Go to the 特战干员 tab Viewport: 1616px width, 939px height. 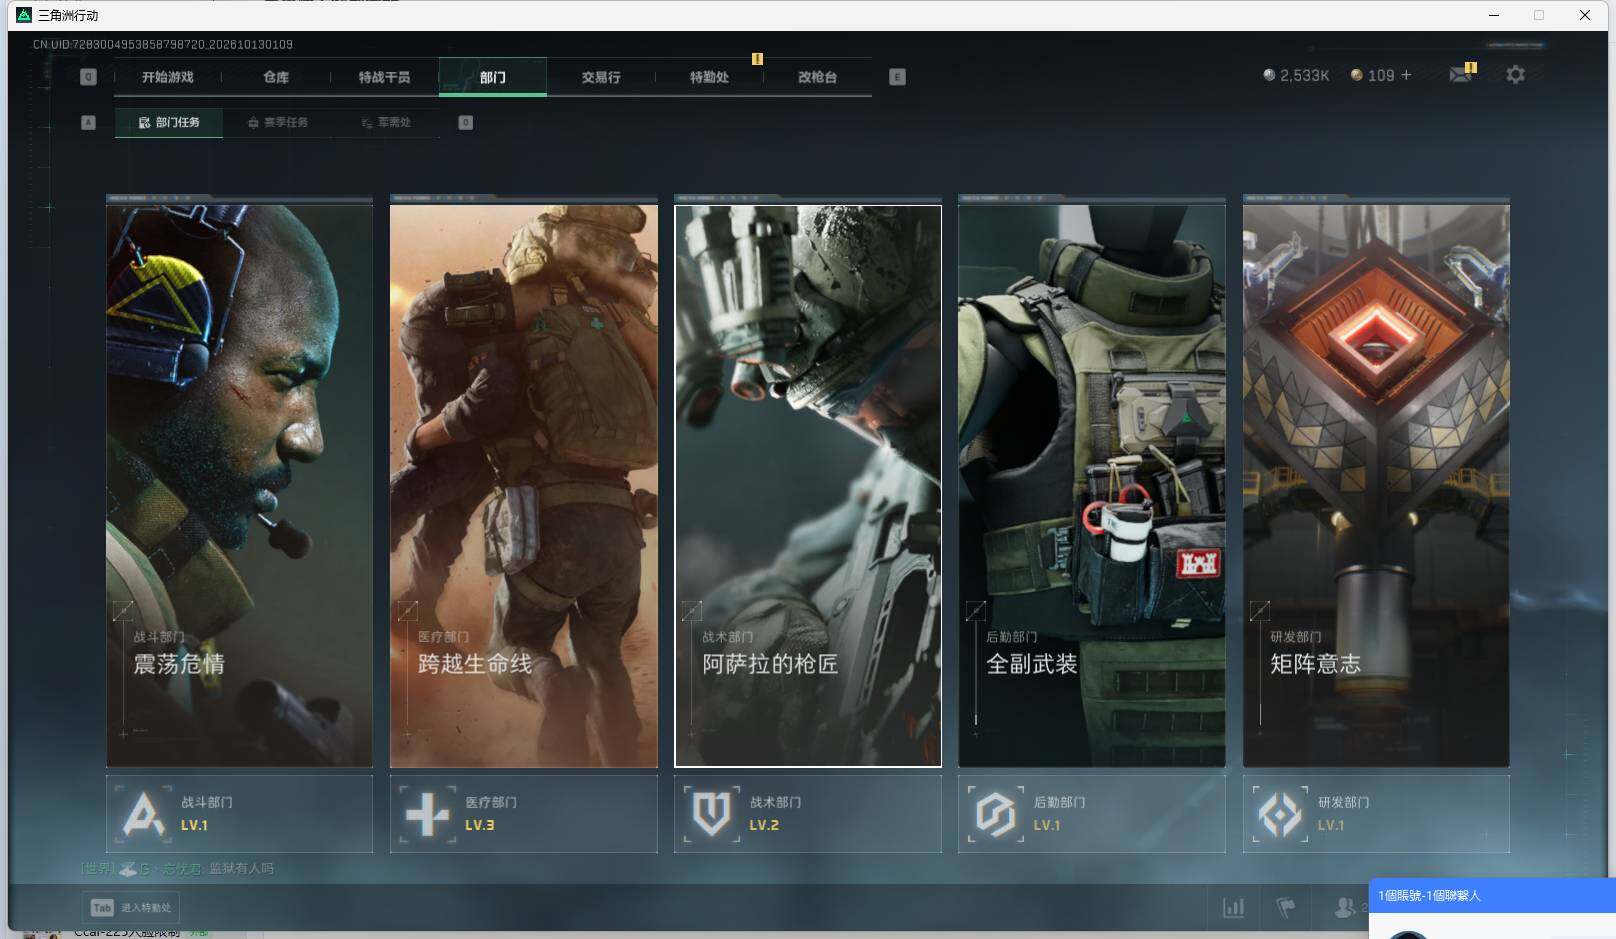point(384,77)
